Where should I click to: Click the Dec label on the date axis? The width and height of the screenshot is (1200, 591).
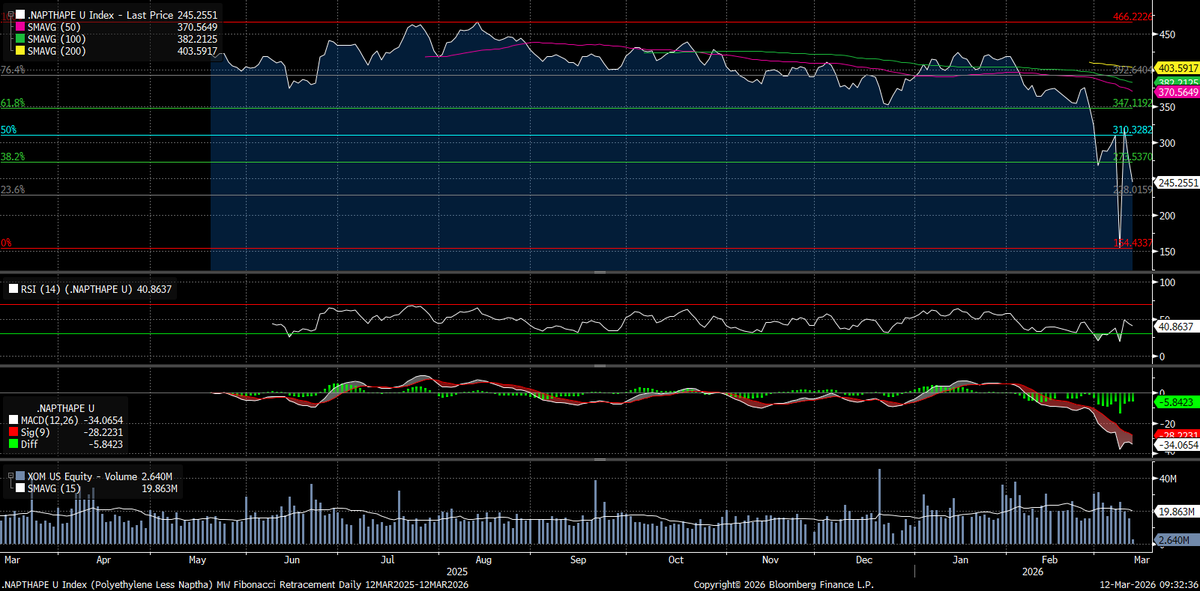coord(865,559)
